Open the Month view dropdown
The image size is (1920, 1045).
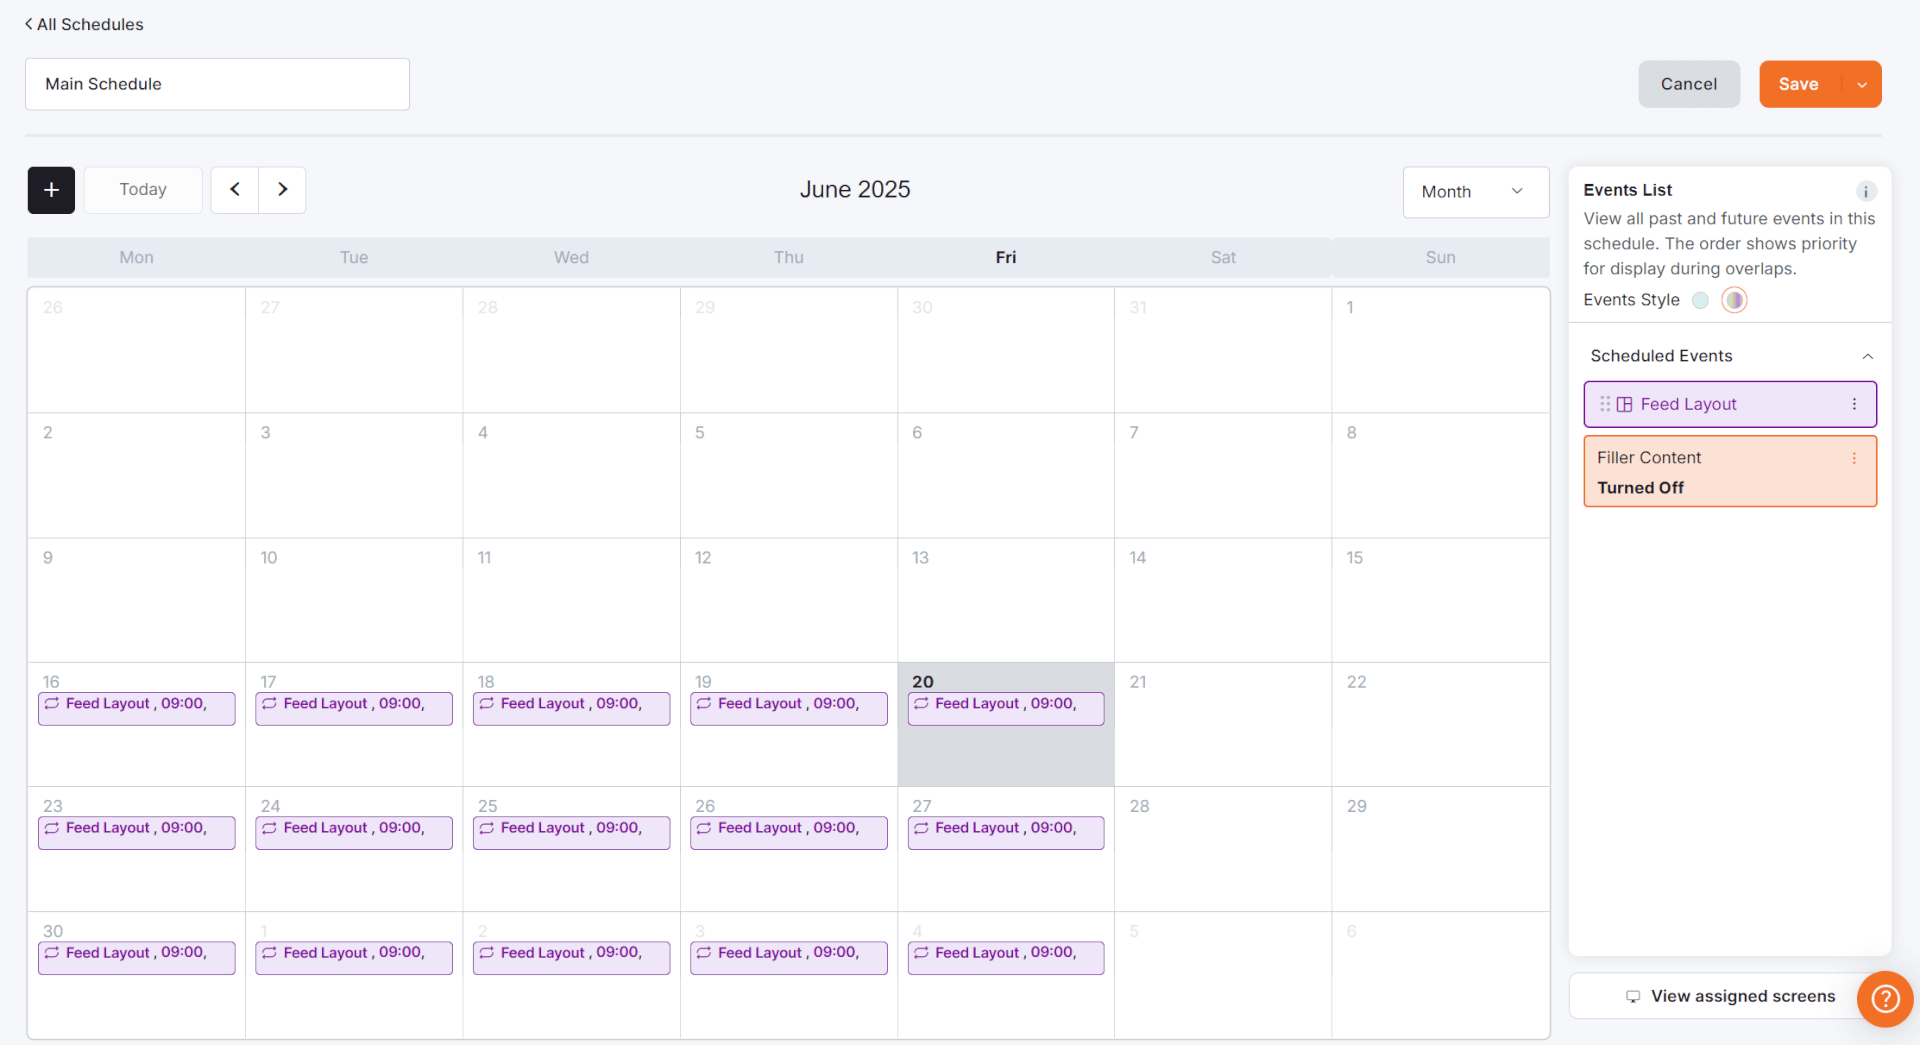tap(1475, 191)
